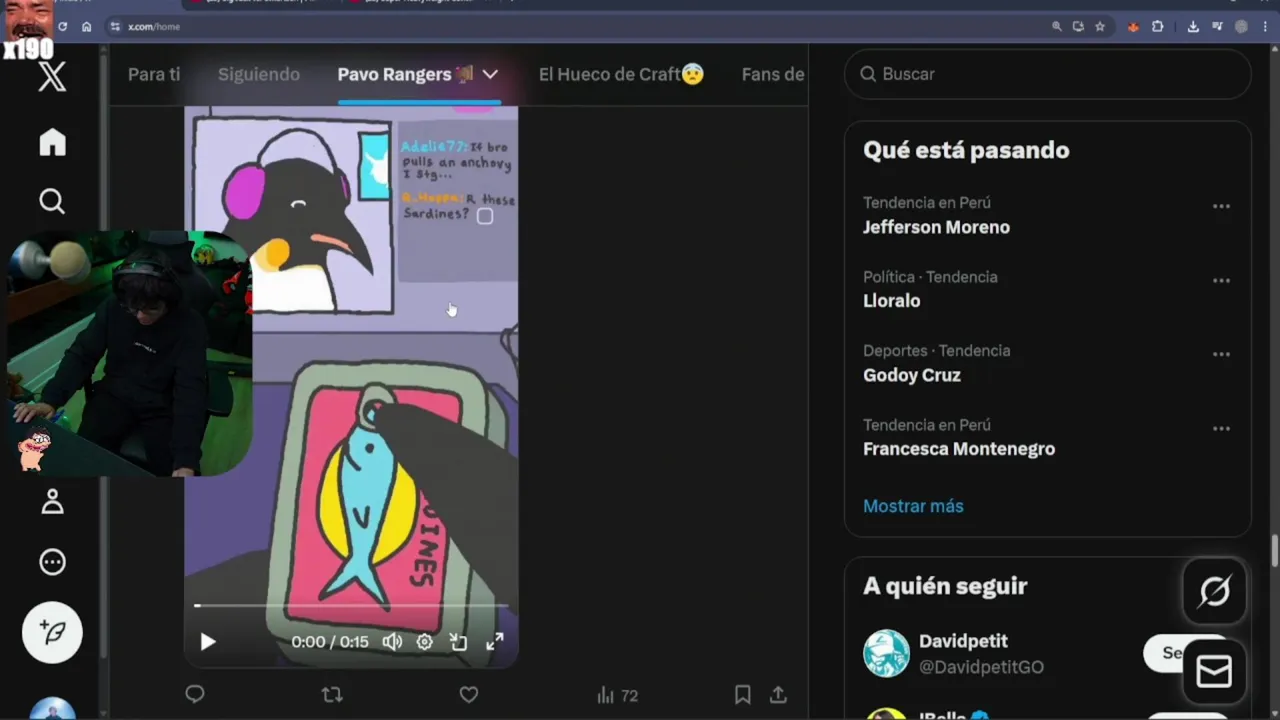
Task: Like the post with heart icon
Action: point(469,694)
